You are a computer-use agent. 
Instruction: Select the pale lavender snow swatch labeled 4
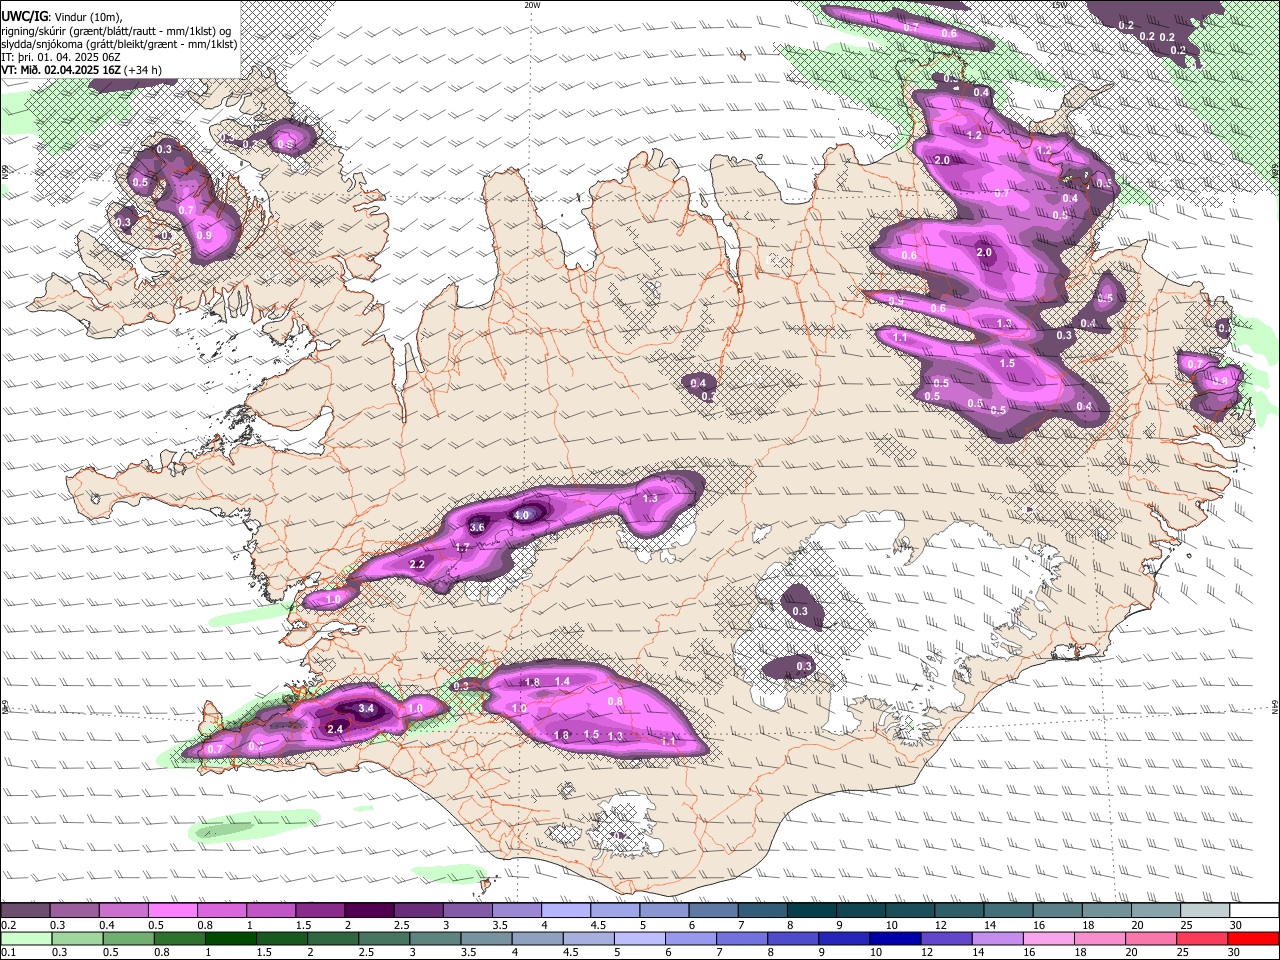(x=565, y=910)
